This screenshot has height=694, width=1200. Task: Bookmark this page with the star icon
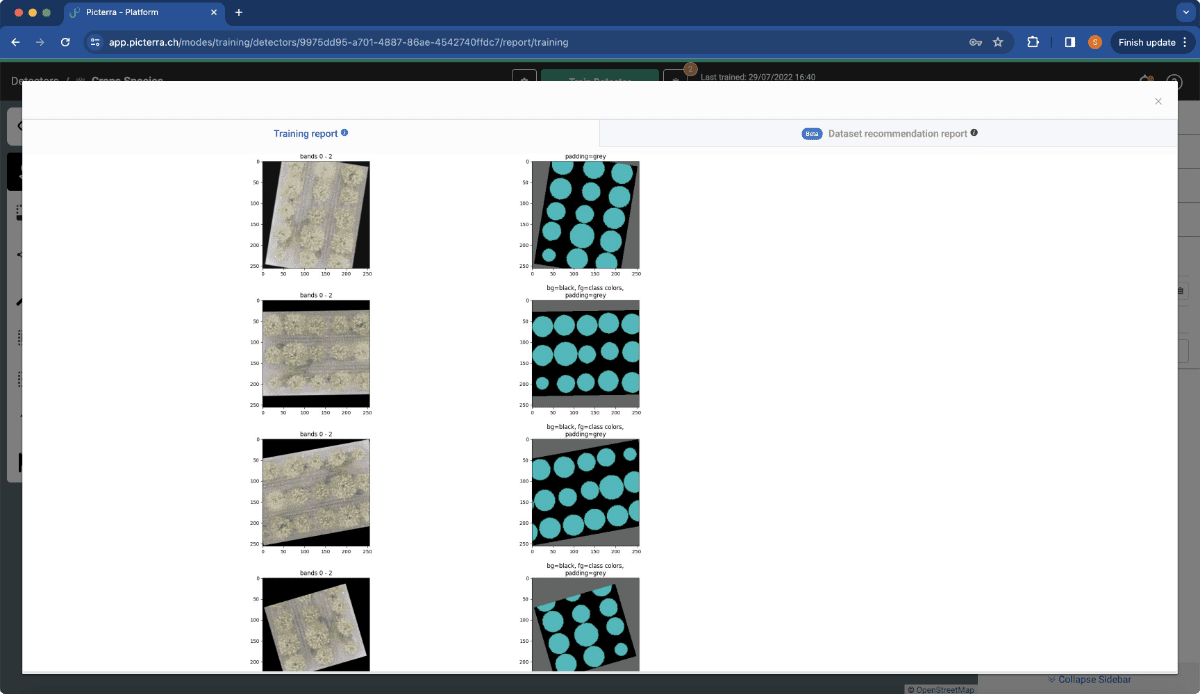click(998, 43)
